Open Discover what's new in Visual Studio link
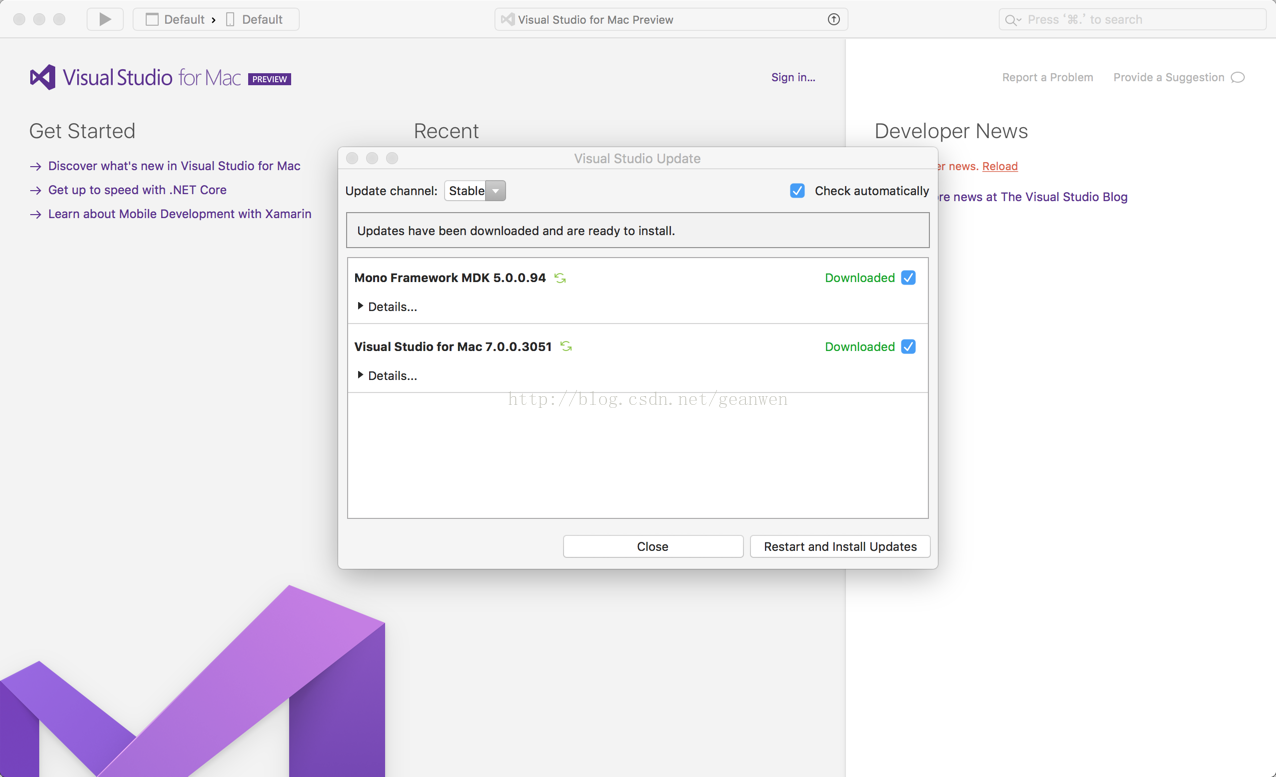 coord(174,166)
